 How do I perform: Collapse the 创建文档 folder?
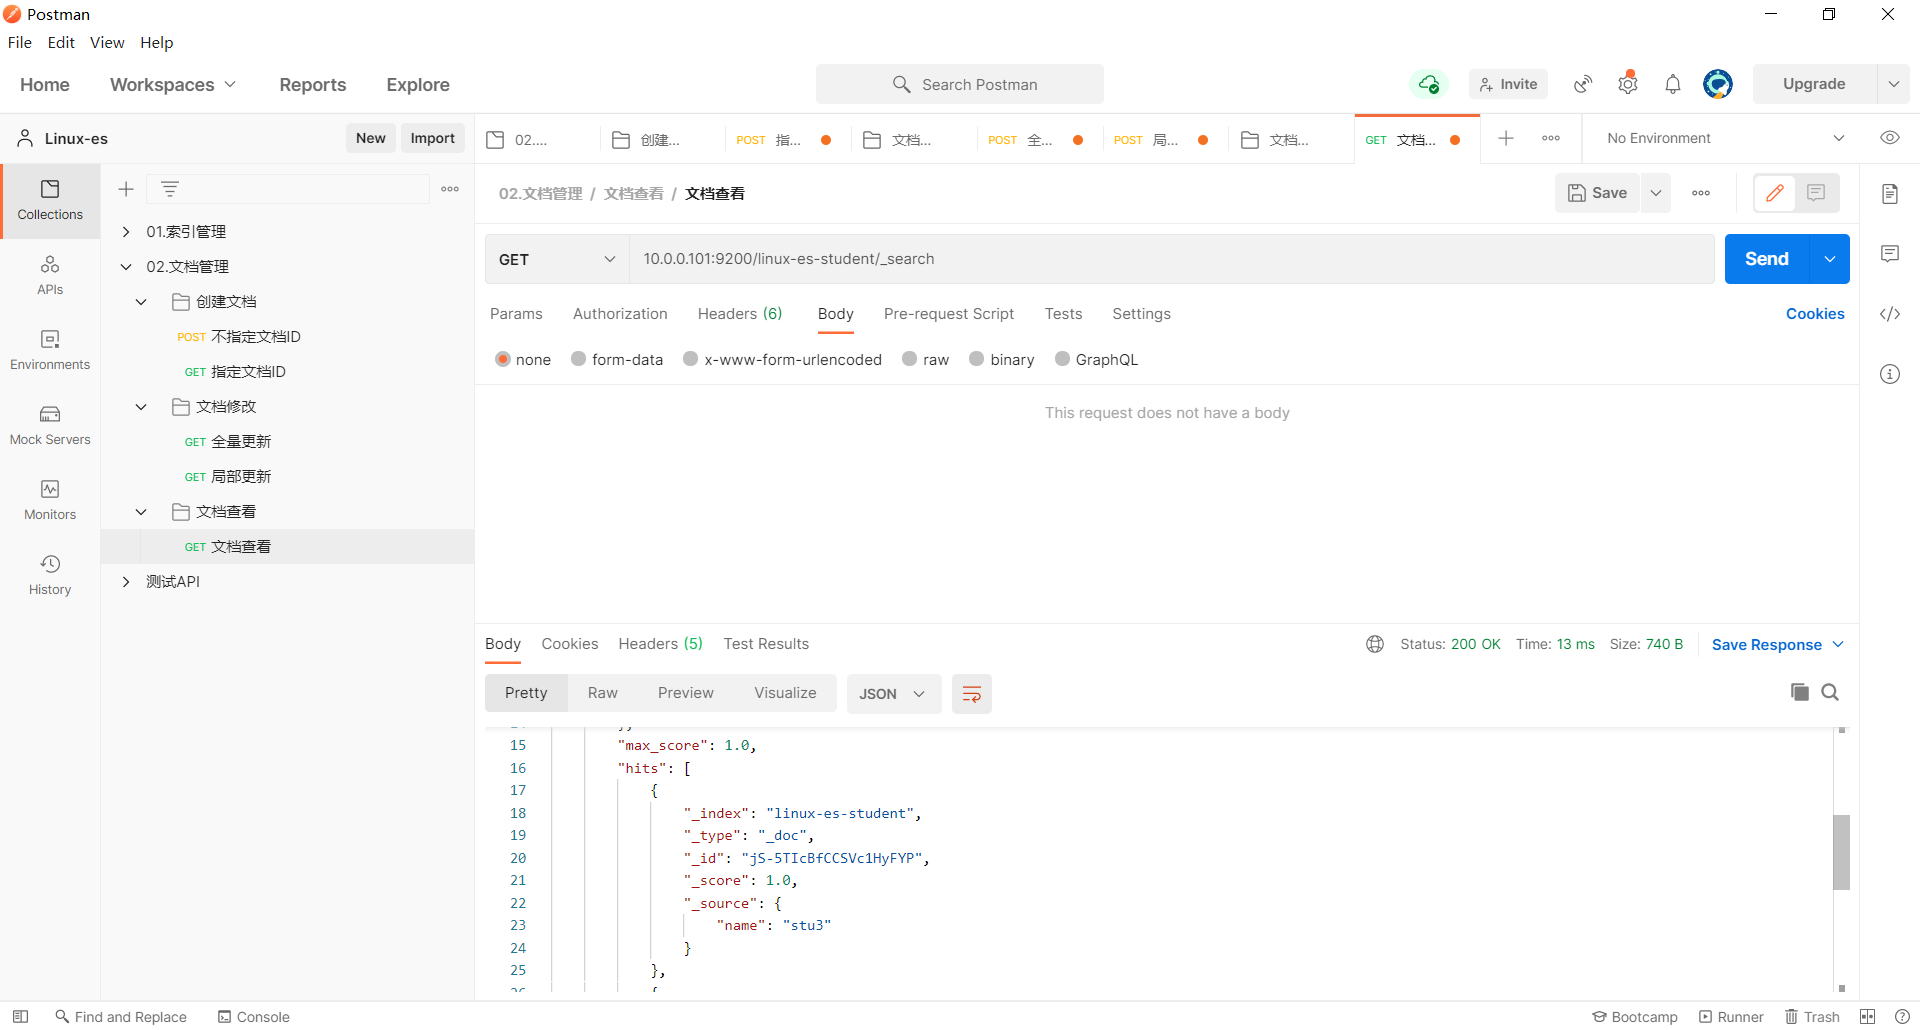coord(141,302)
